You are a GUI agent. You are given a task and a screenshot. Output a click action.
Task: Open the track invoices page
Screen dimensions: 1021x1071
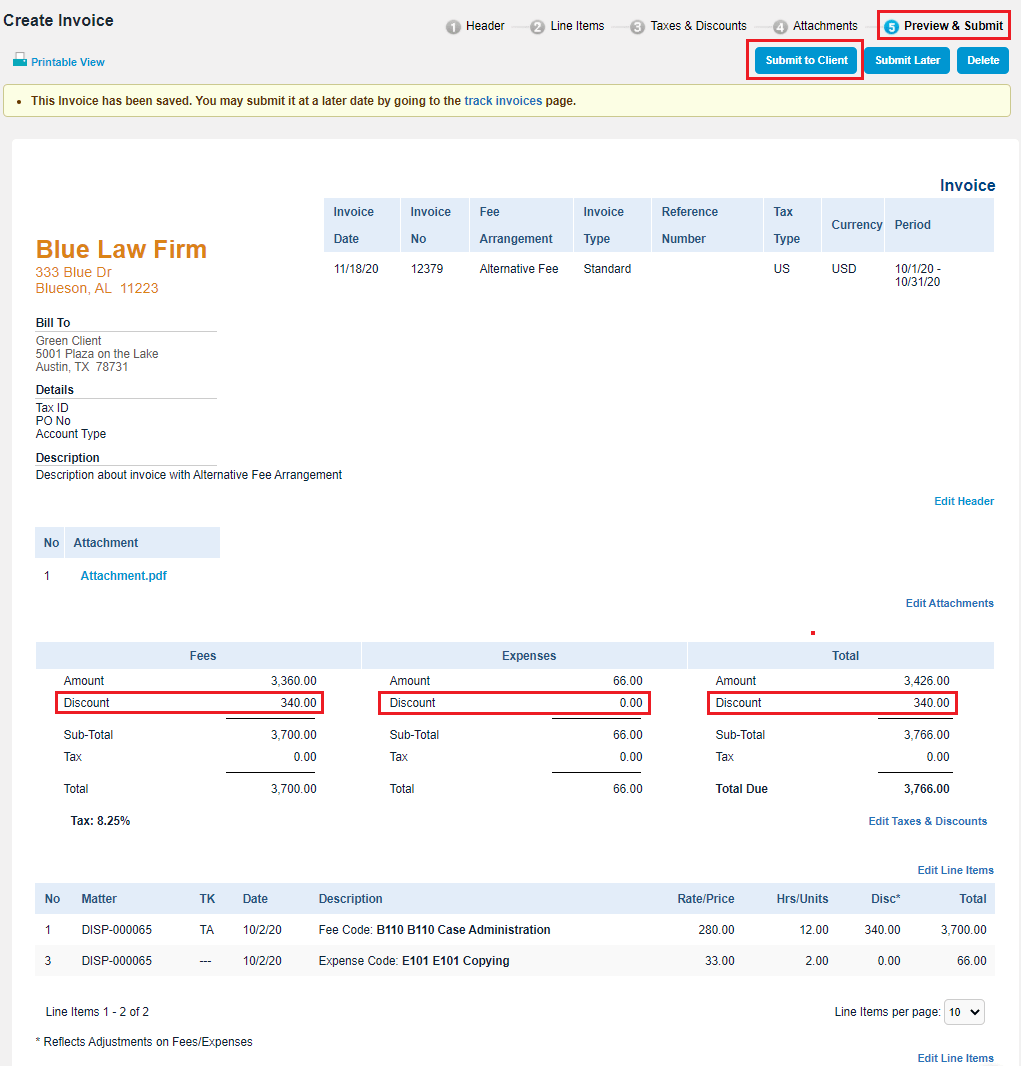[x=503, y=100]
